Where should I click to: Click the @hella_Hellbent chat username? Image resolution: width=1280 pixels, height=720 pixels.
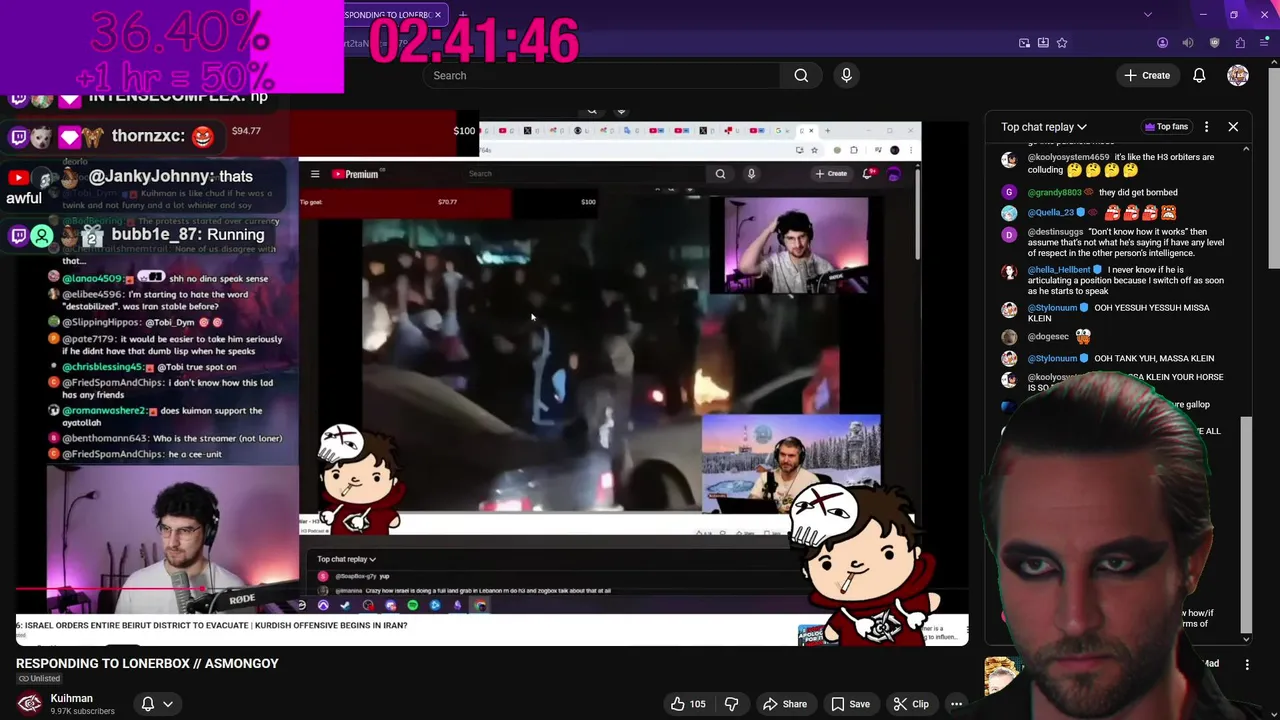1059,270
